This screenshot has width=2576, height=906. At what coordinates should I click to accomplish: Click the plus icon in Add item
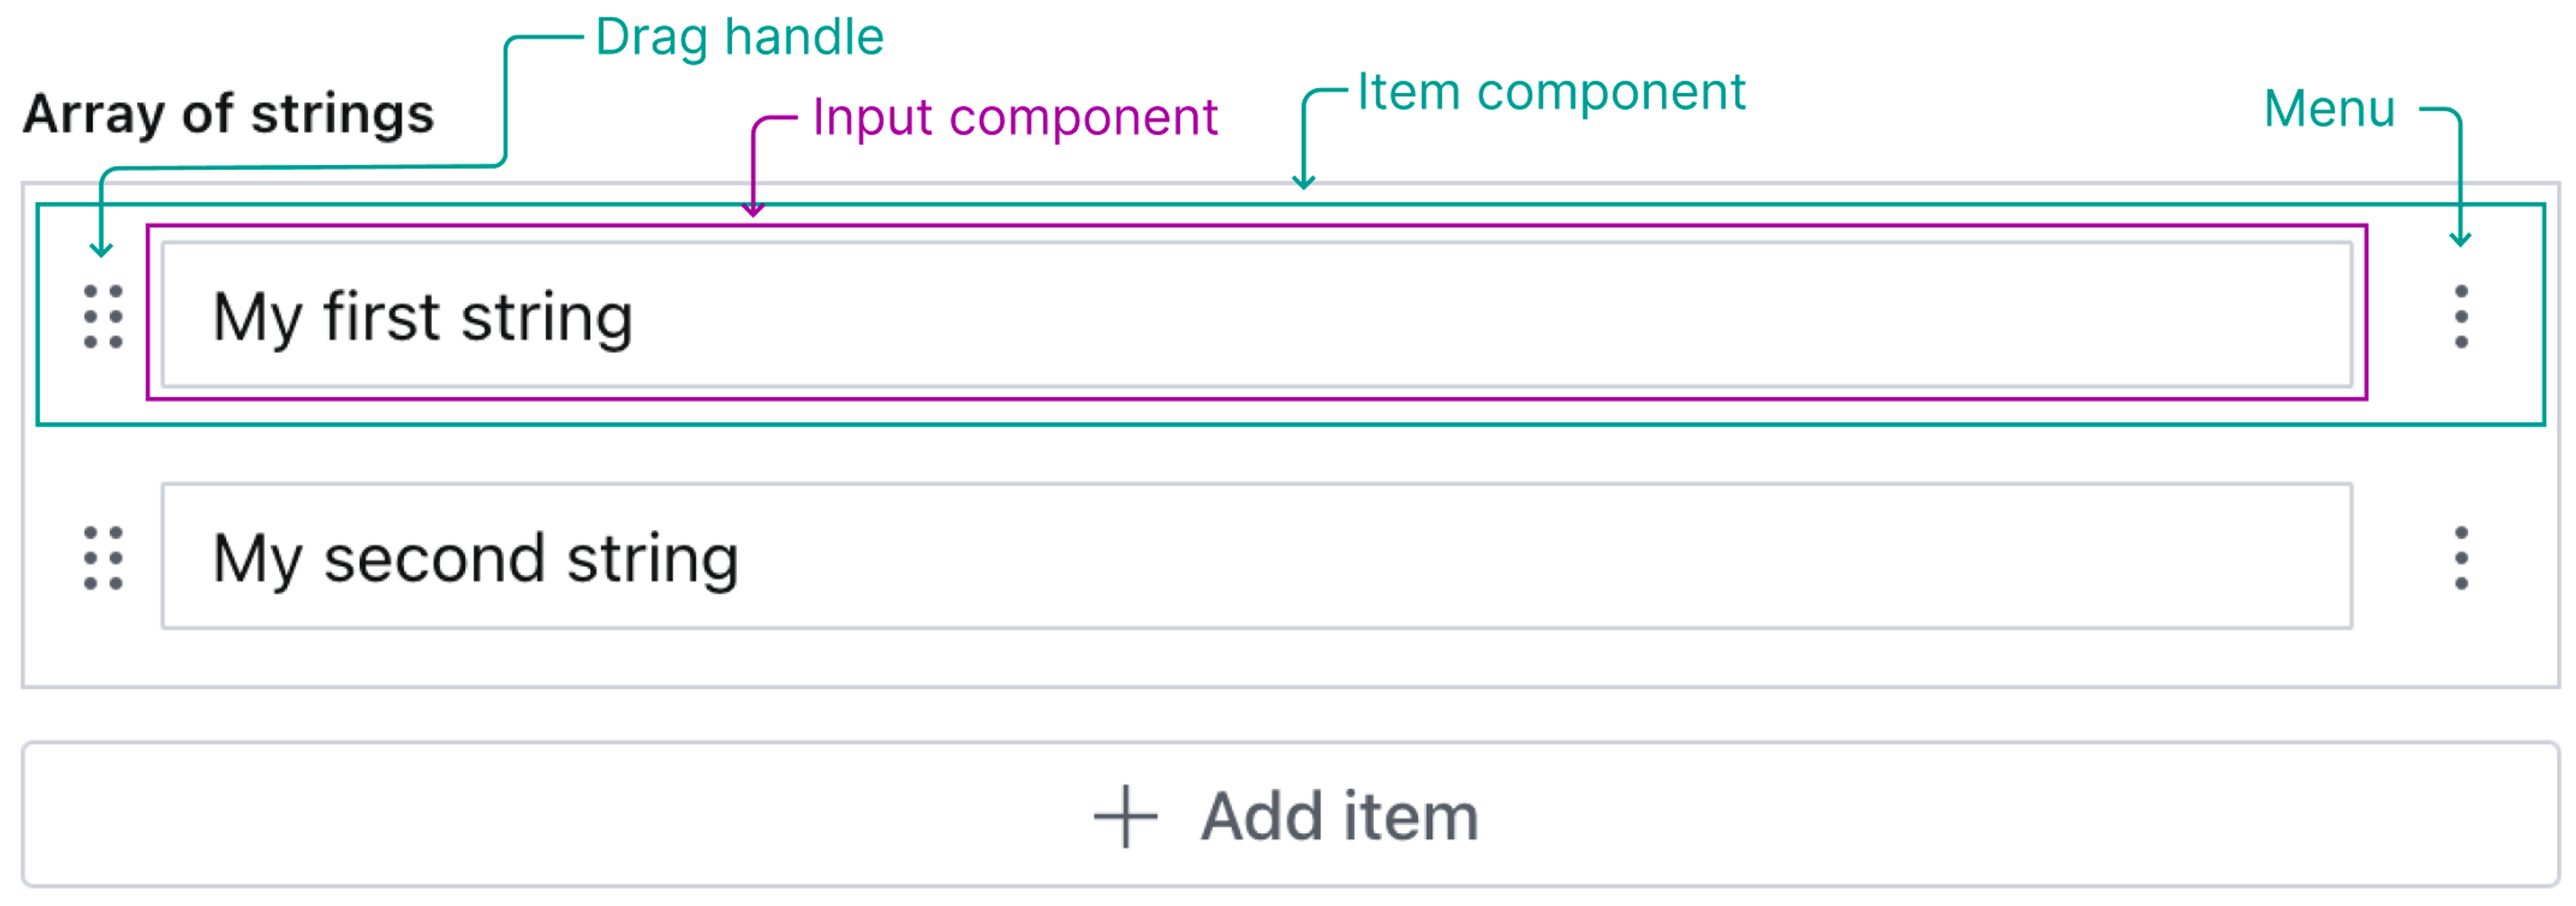click(x=1125, y=816)
